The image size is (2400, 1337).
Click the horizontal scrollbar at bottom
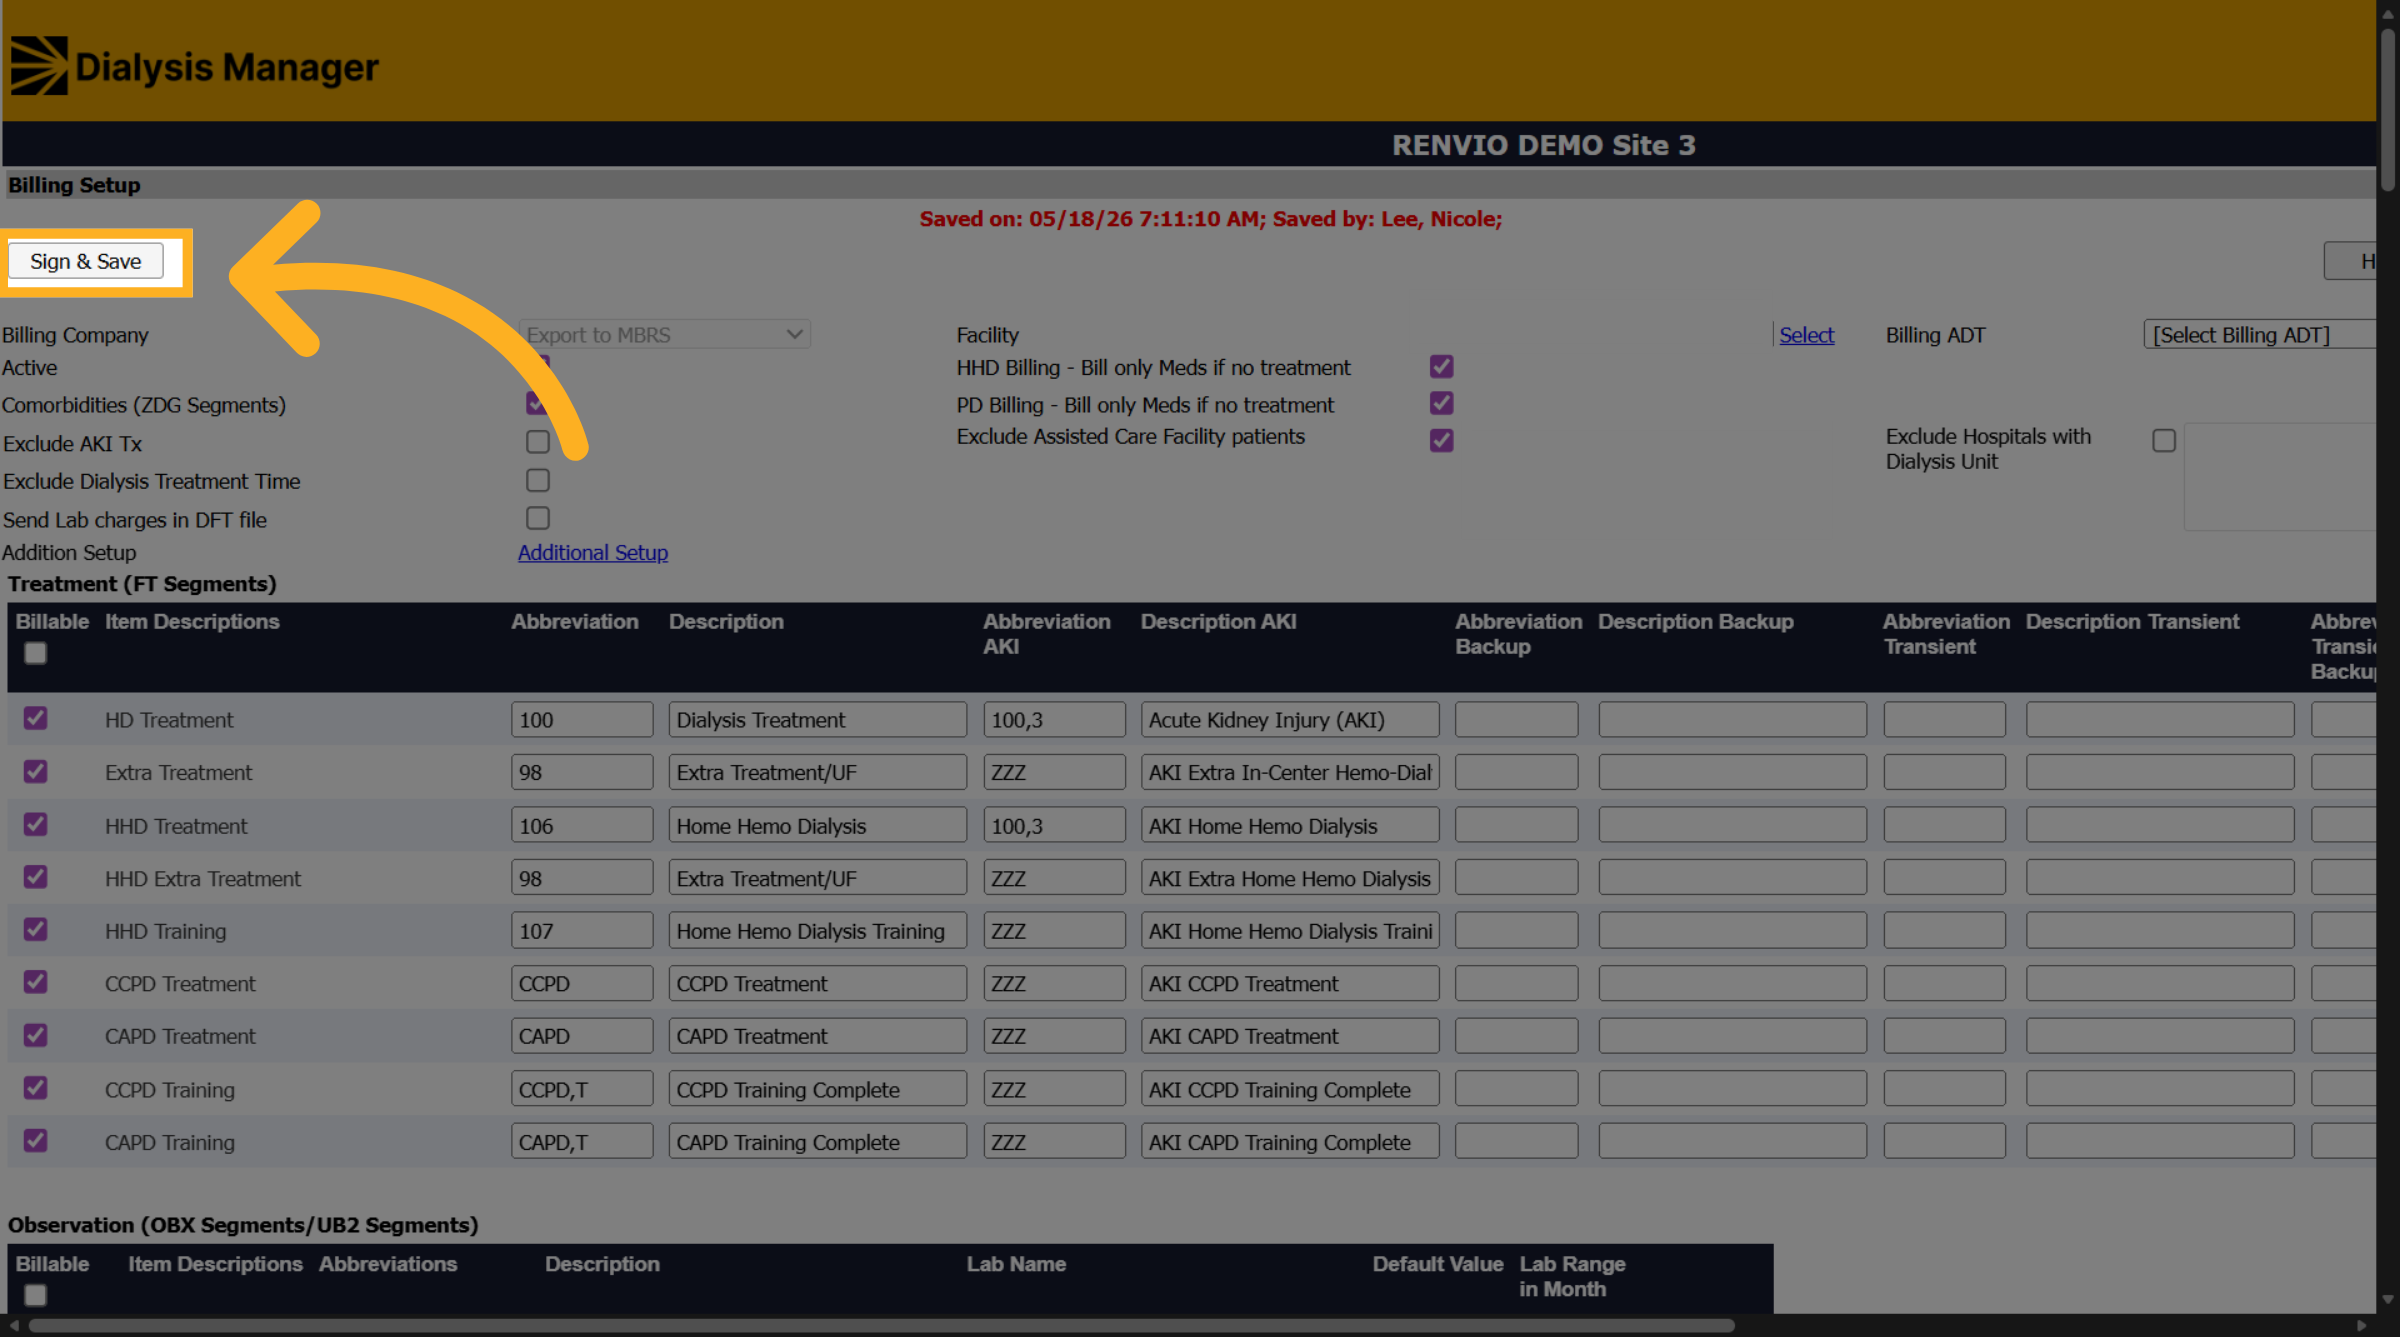[x=880, y=1325]
